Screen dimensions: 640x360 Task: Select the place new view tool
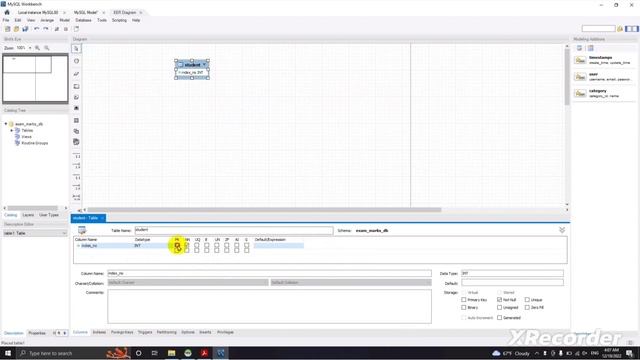click(x=76, y=131)
